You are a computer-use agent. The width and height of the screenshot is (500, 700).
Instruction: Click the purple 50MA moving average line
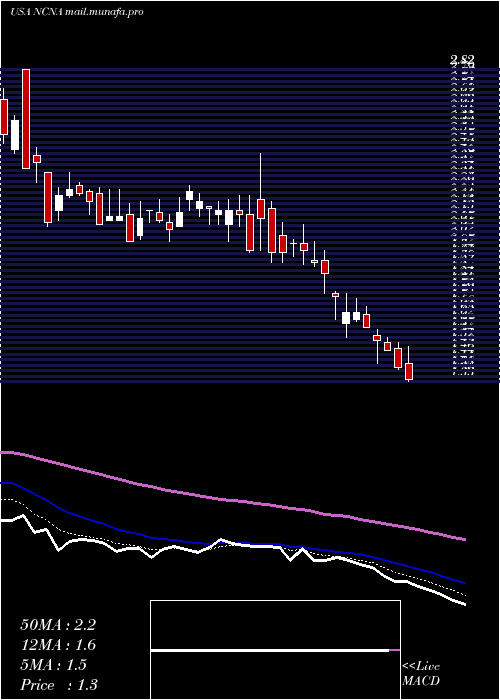pyautogui.click(x=232, y=500)
